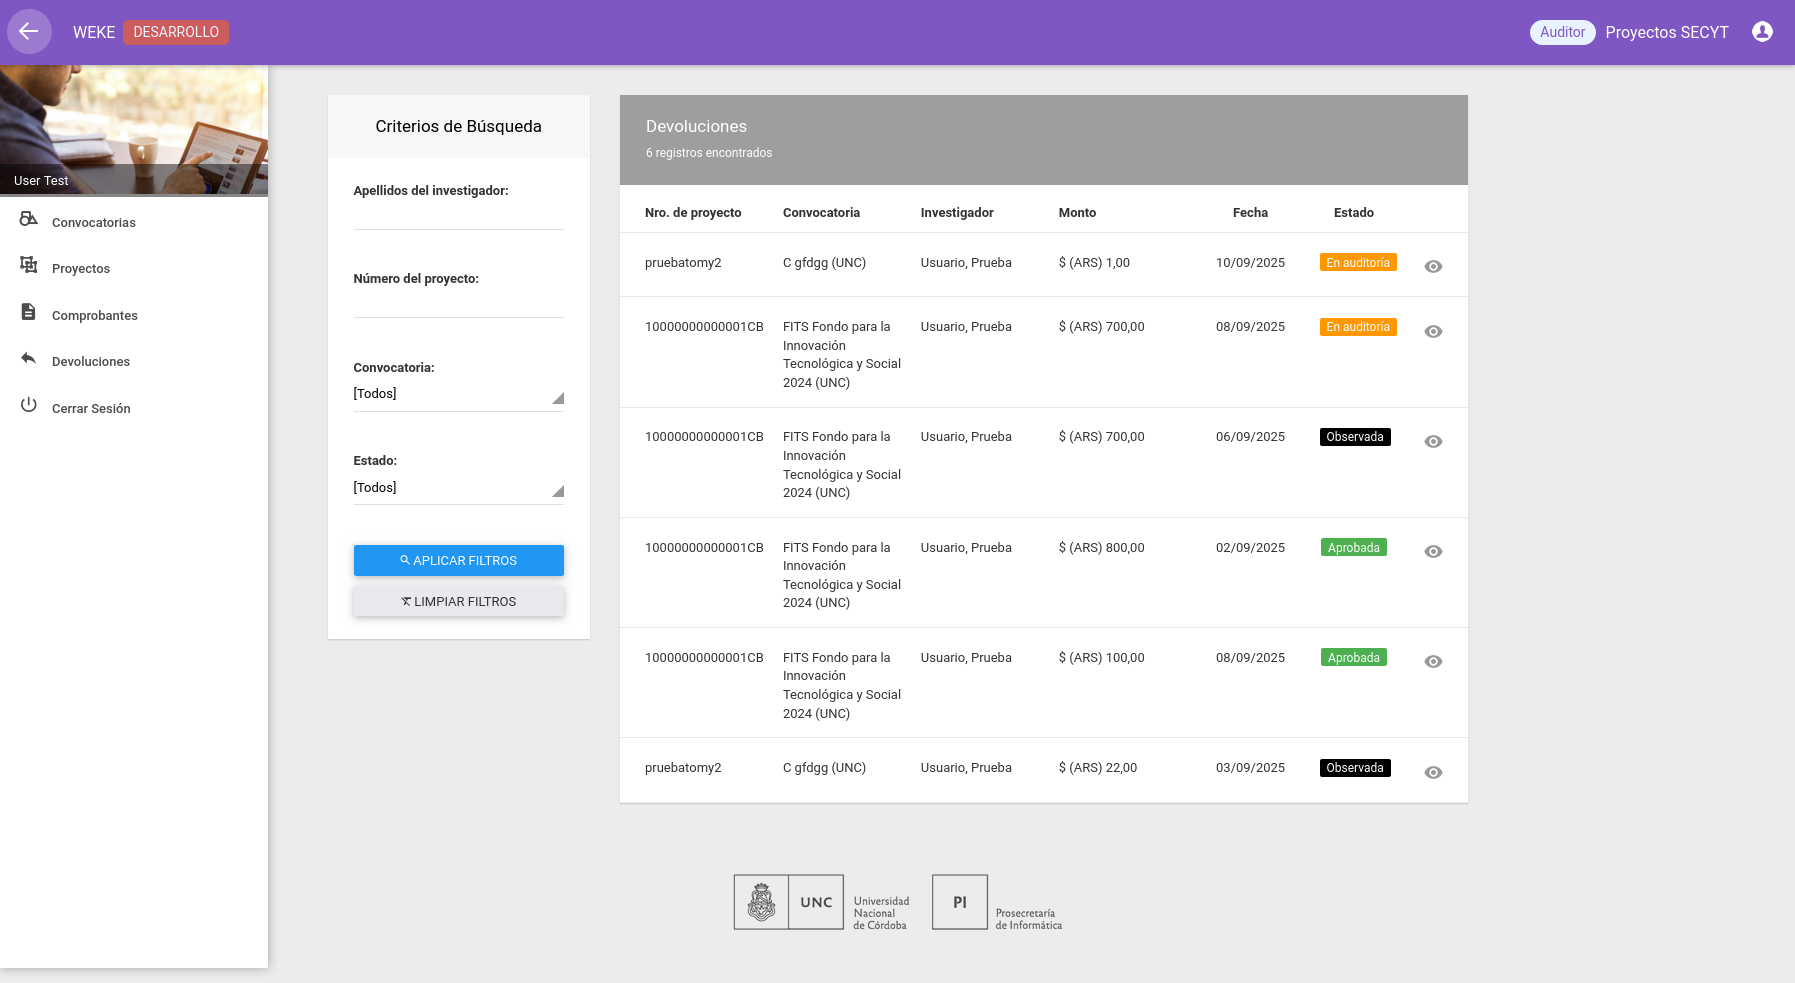
Task: Click the Devoluciones reply arrow icon
Action: point(29,358)
